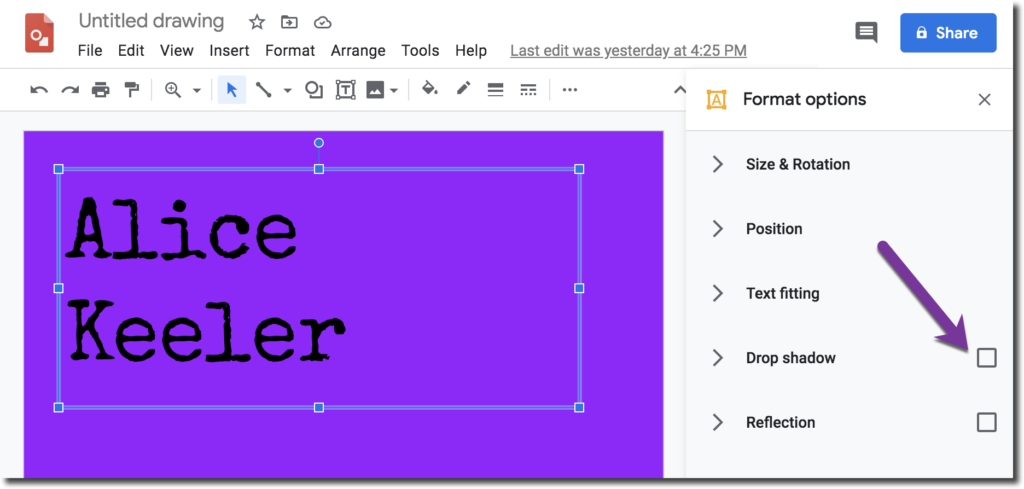Open the More toolbar options

[570, 90]
